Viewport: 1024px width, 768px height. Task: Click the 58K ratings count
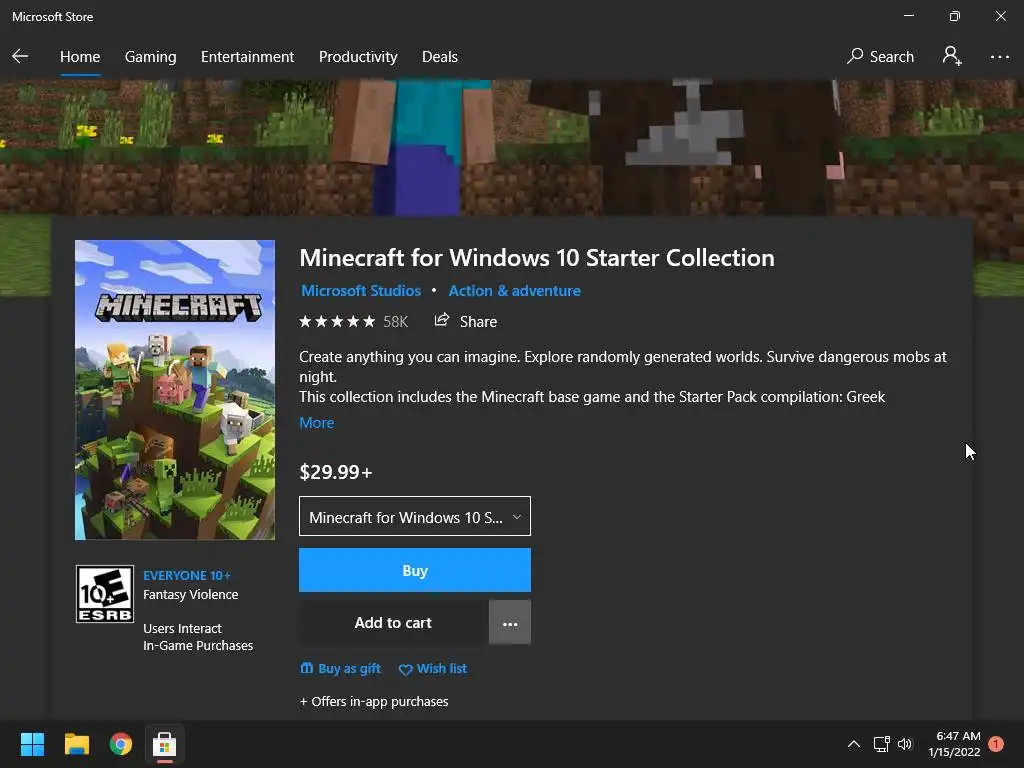point(395,322)
